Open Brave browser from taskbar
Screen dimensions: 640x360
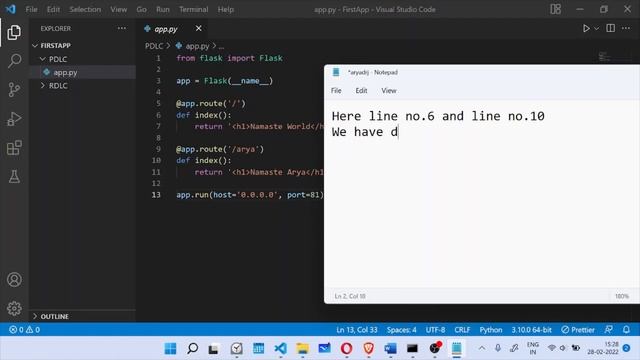pos(369,349)
